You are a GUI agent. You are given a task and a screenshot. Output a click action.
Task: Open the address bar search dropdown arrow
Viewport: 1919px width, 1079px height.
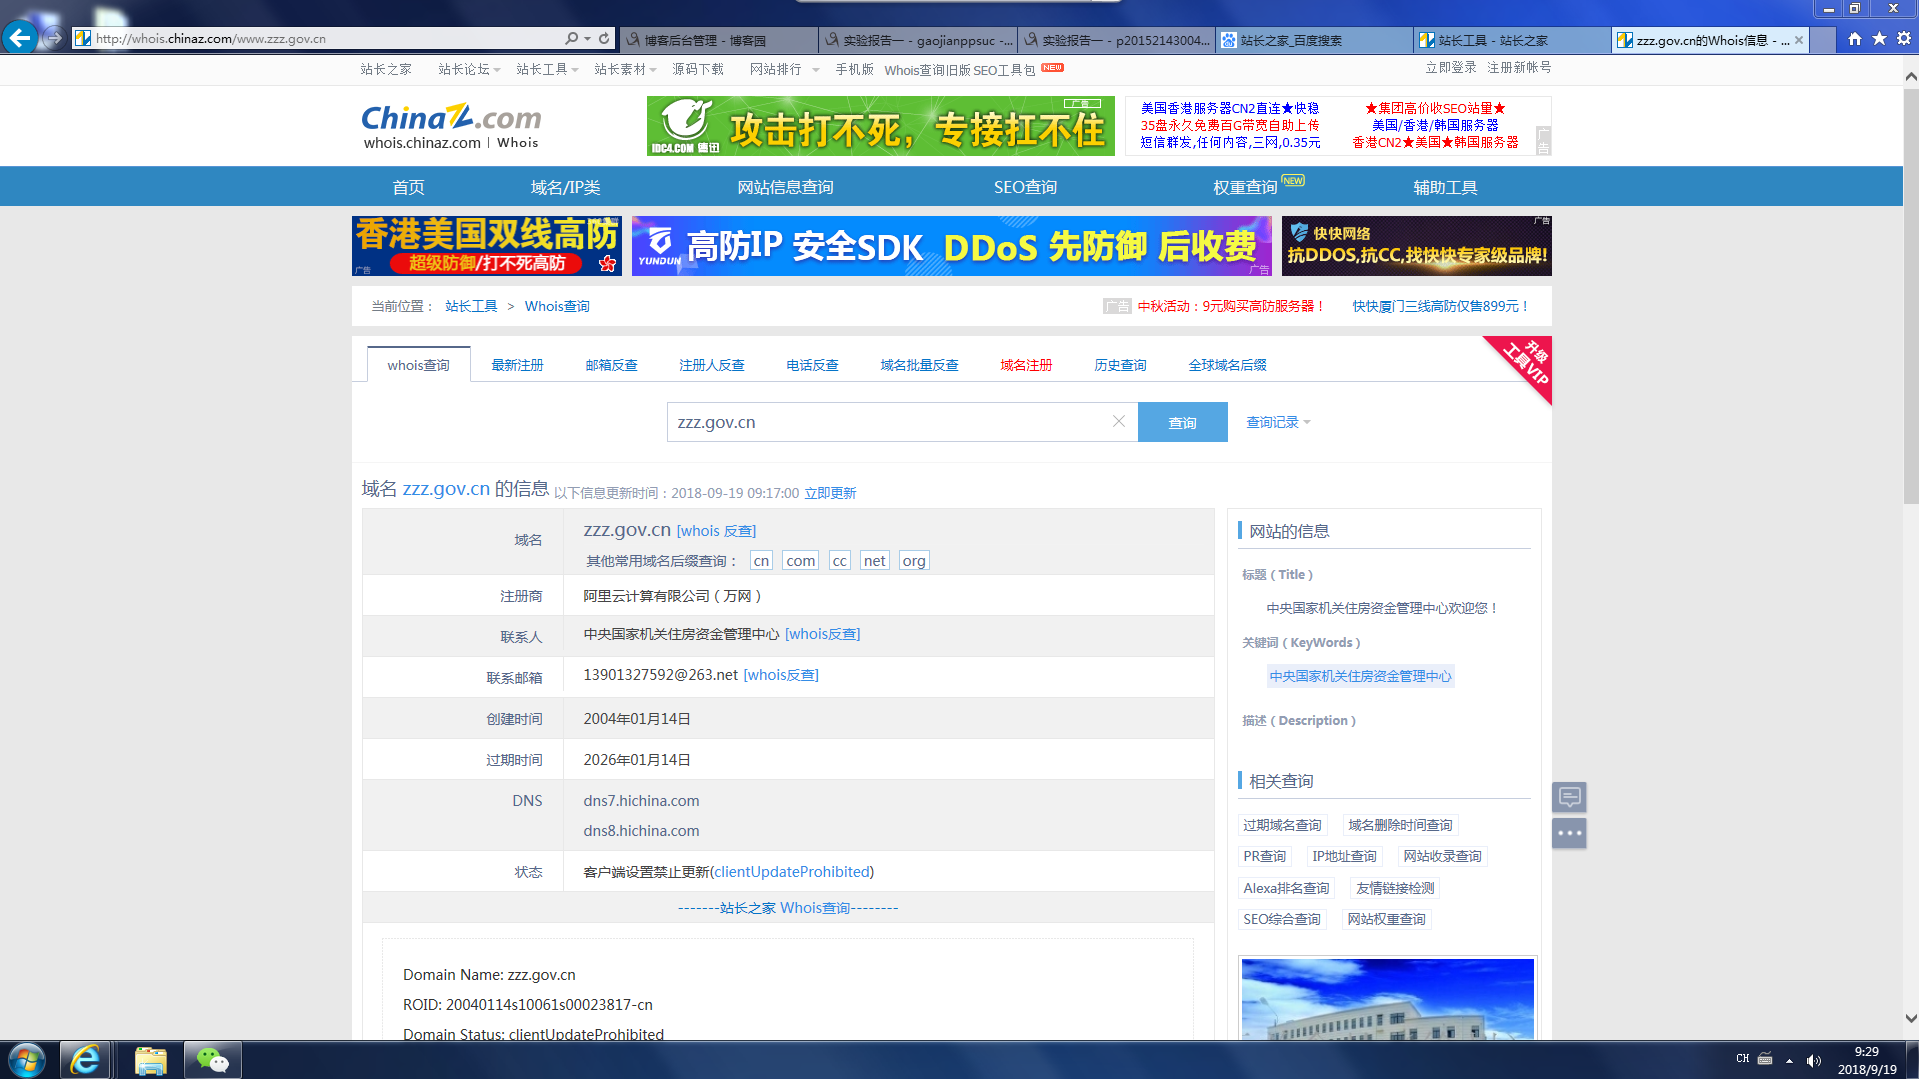tap(587, 38)
